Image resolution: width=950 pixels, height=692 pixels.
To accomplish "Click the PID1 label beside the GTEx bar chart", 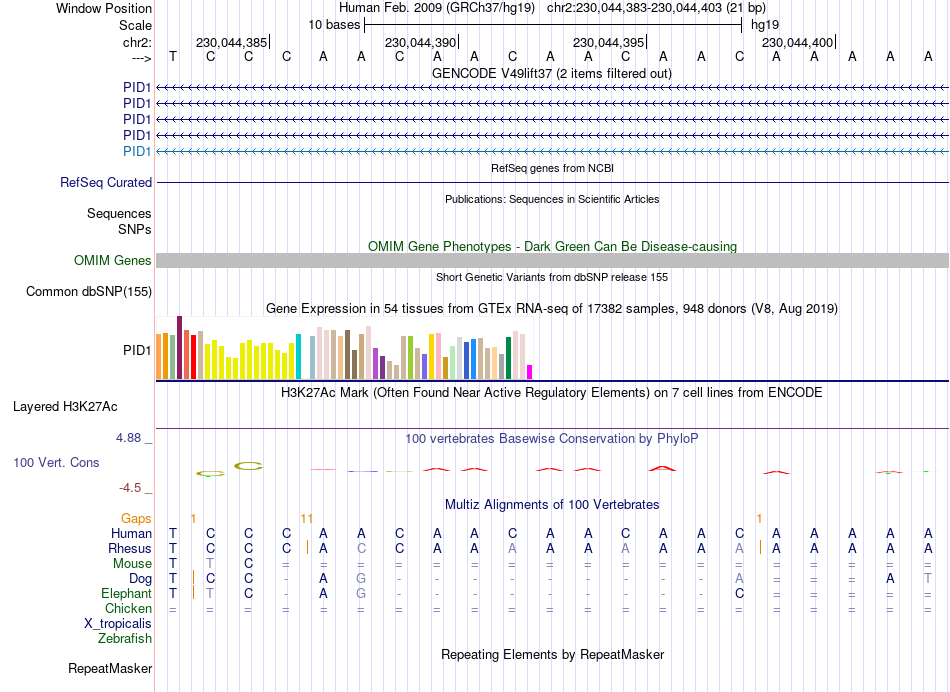I will (x=137, y=350).
